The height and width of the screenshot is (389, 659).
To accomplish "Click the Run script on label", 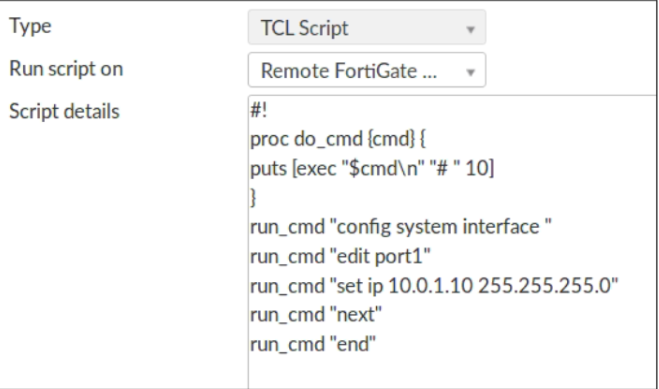I will [66, 68].
